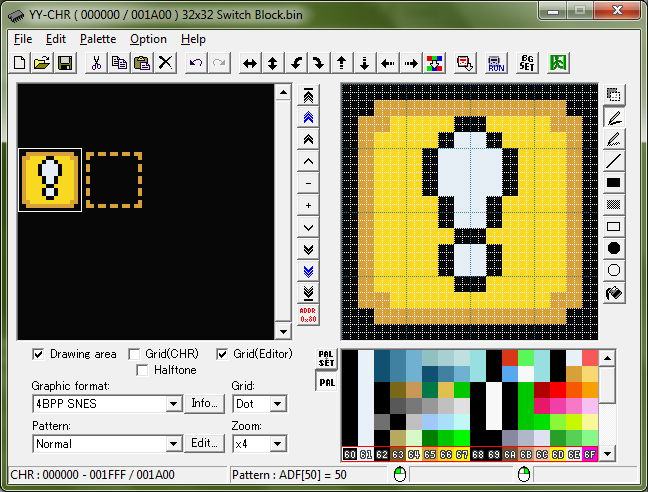Open the File menu

pyautogui.click(x=23, y=39)
